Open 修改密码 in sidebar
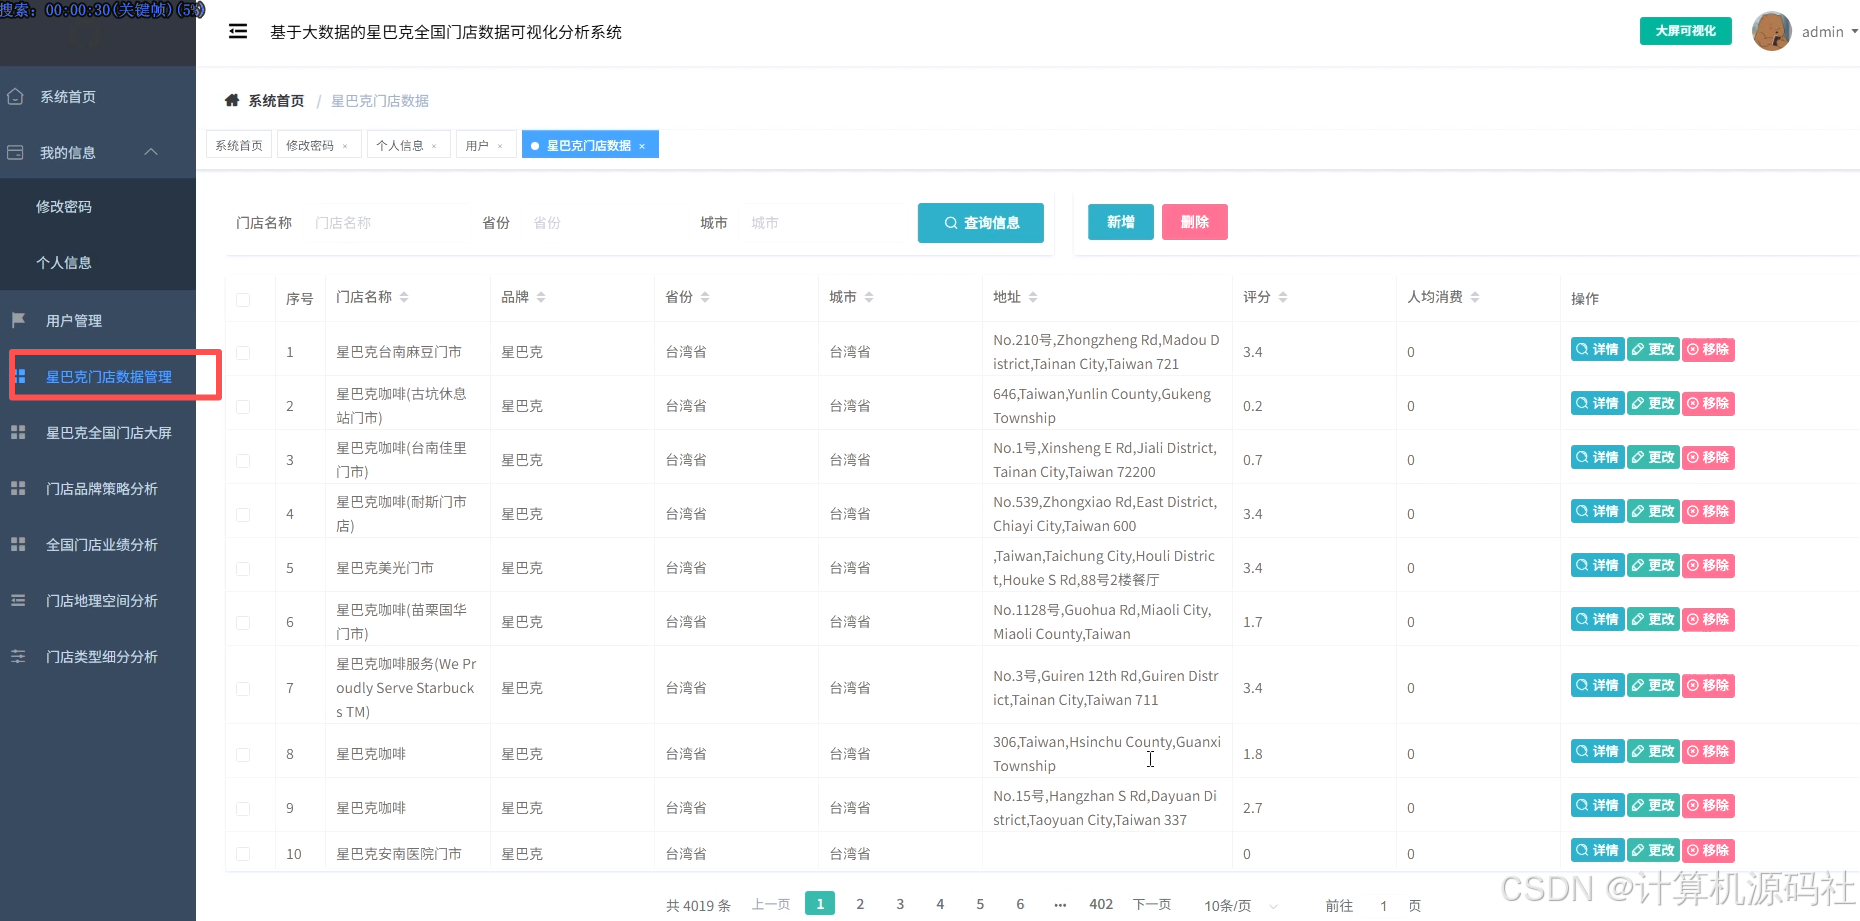This screenshot has width=1860, height=921. click(98, 207)
